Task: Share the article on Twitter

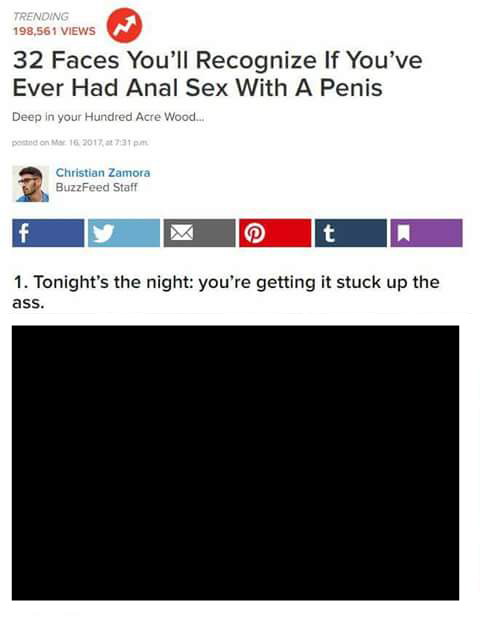Action: 124,233
